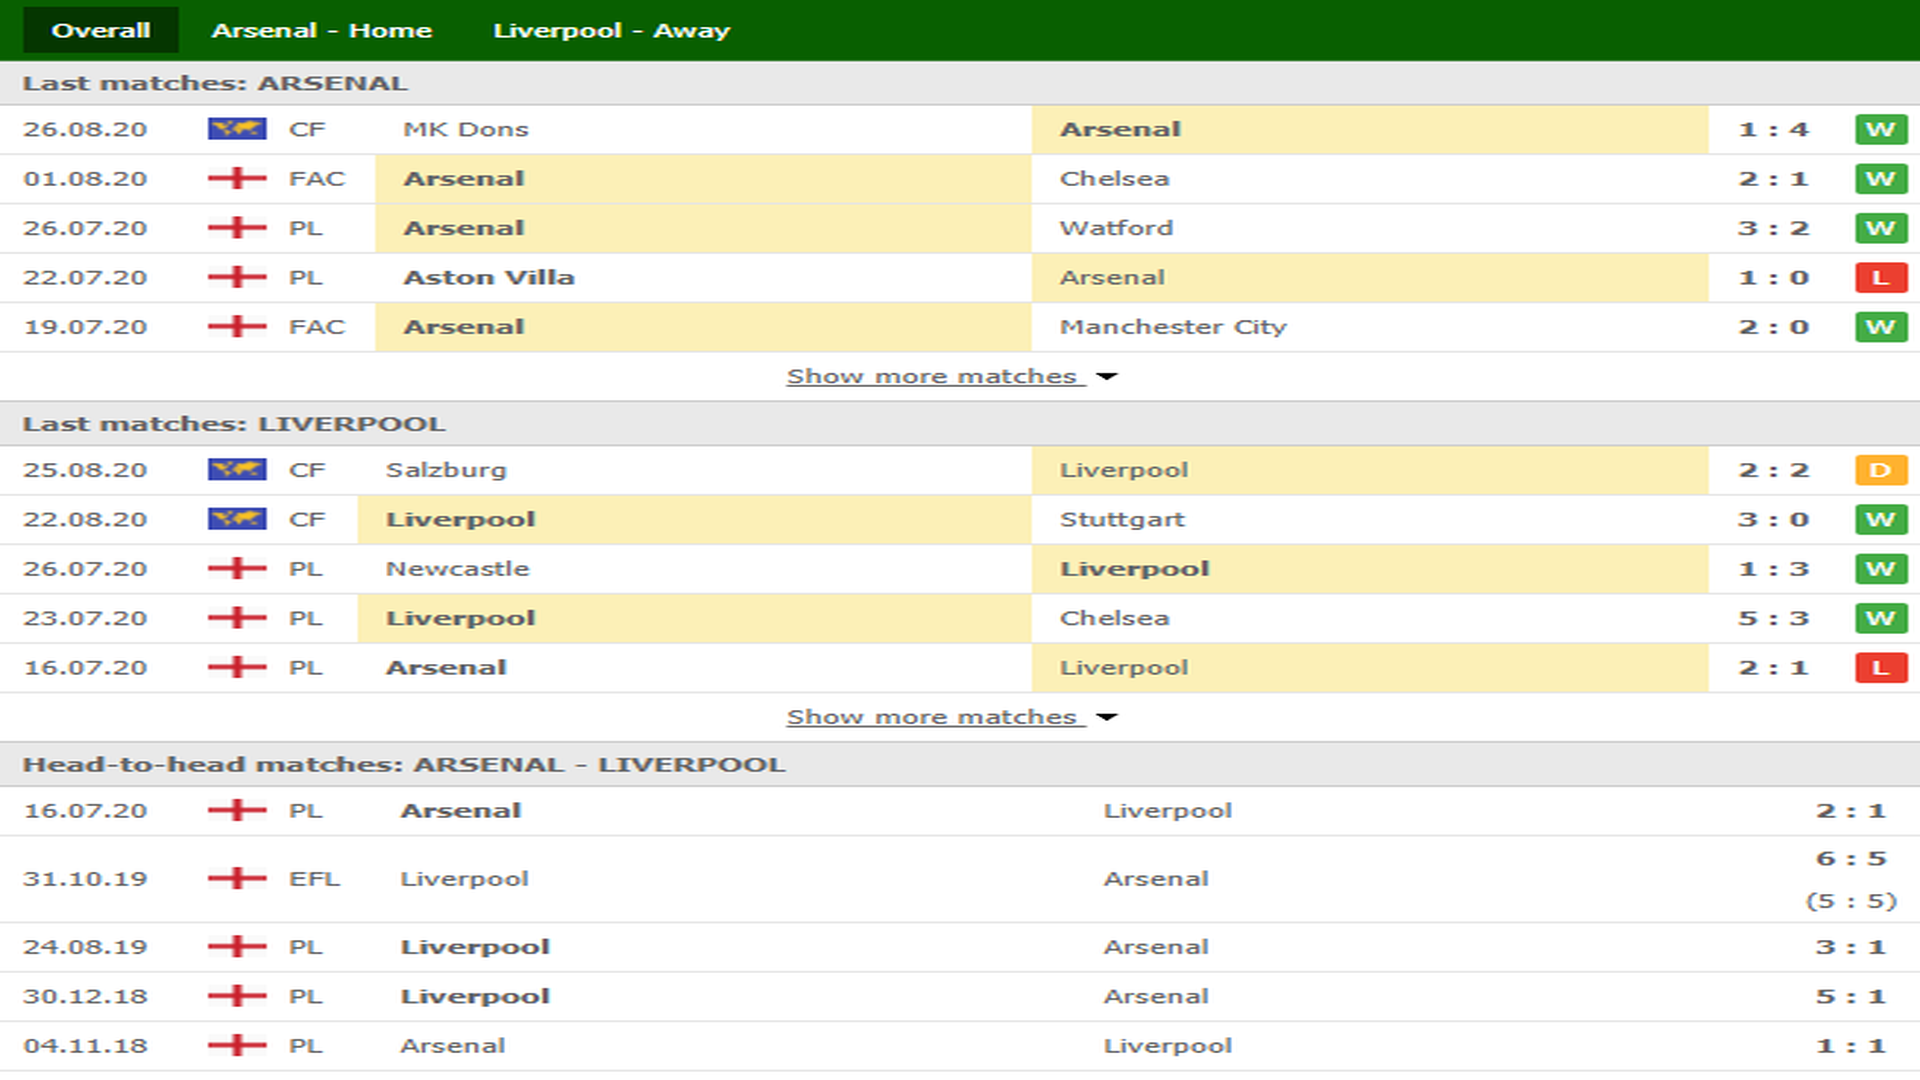This screenshot has width=1920, height=1080.
Task: Click the W badge on Newcastle row
Action: point(1881,569)
